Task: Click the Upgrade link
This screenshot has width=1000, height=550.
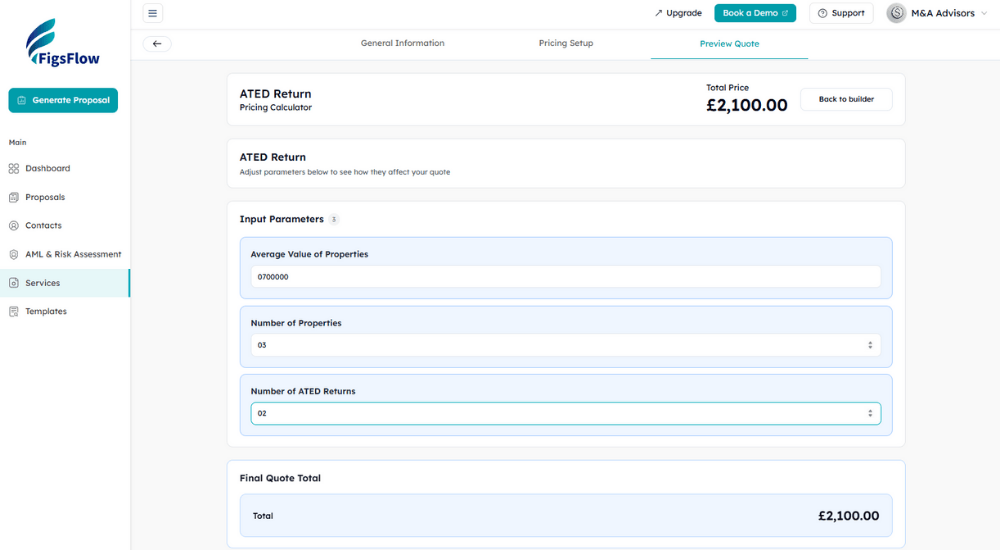Action: point(678,13)
